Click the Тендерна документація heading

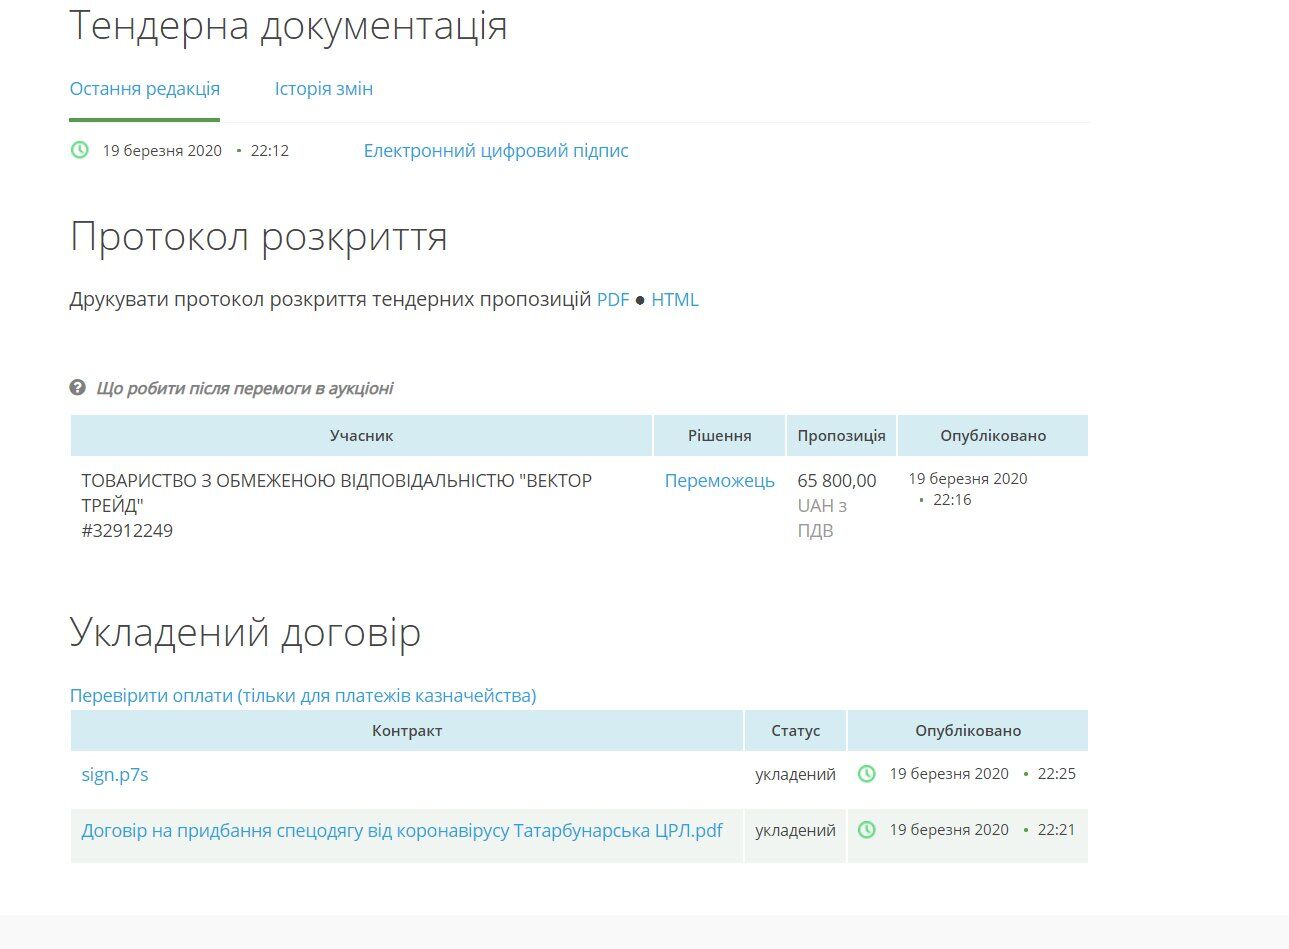[x=289, y=26]
